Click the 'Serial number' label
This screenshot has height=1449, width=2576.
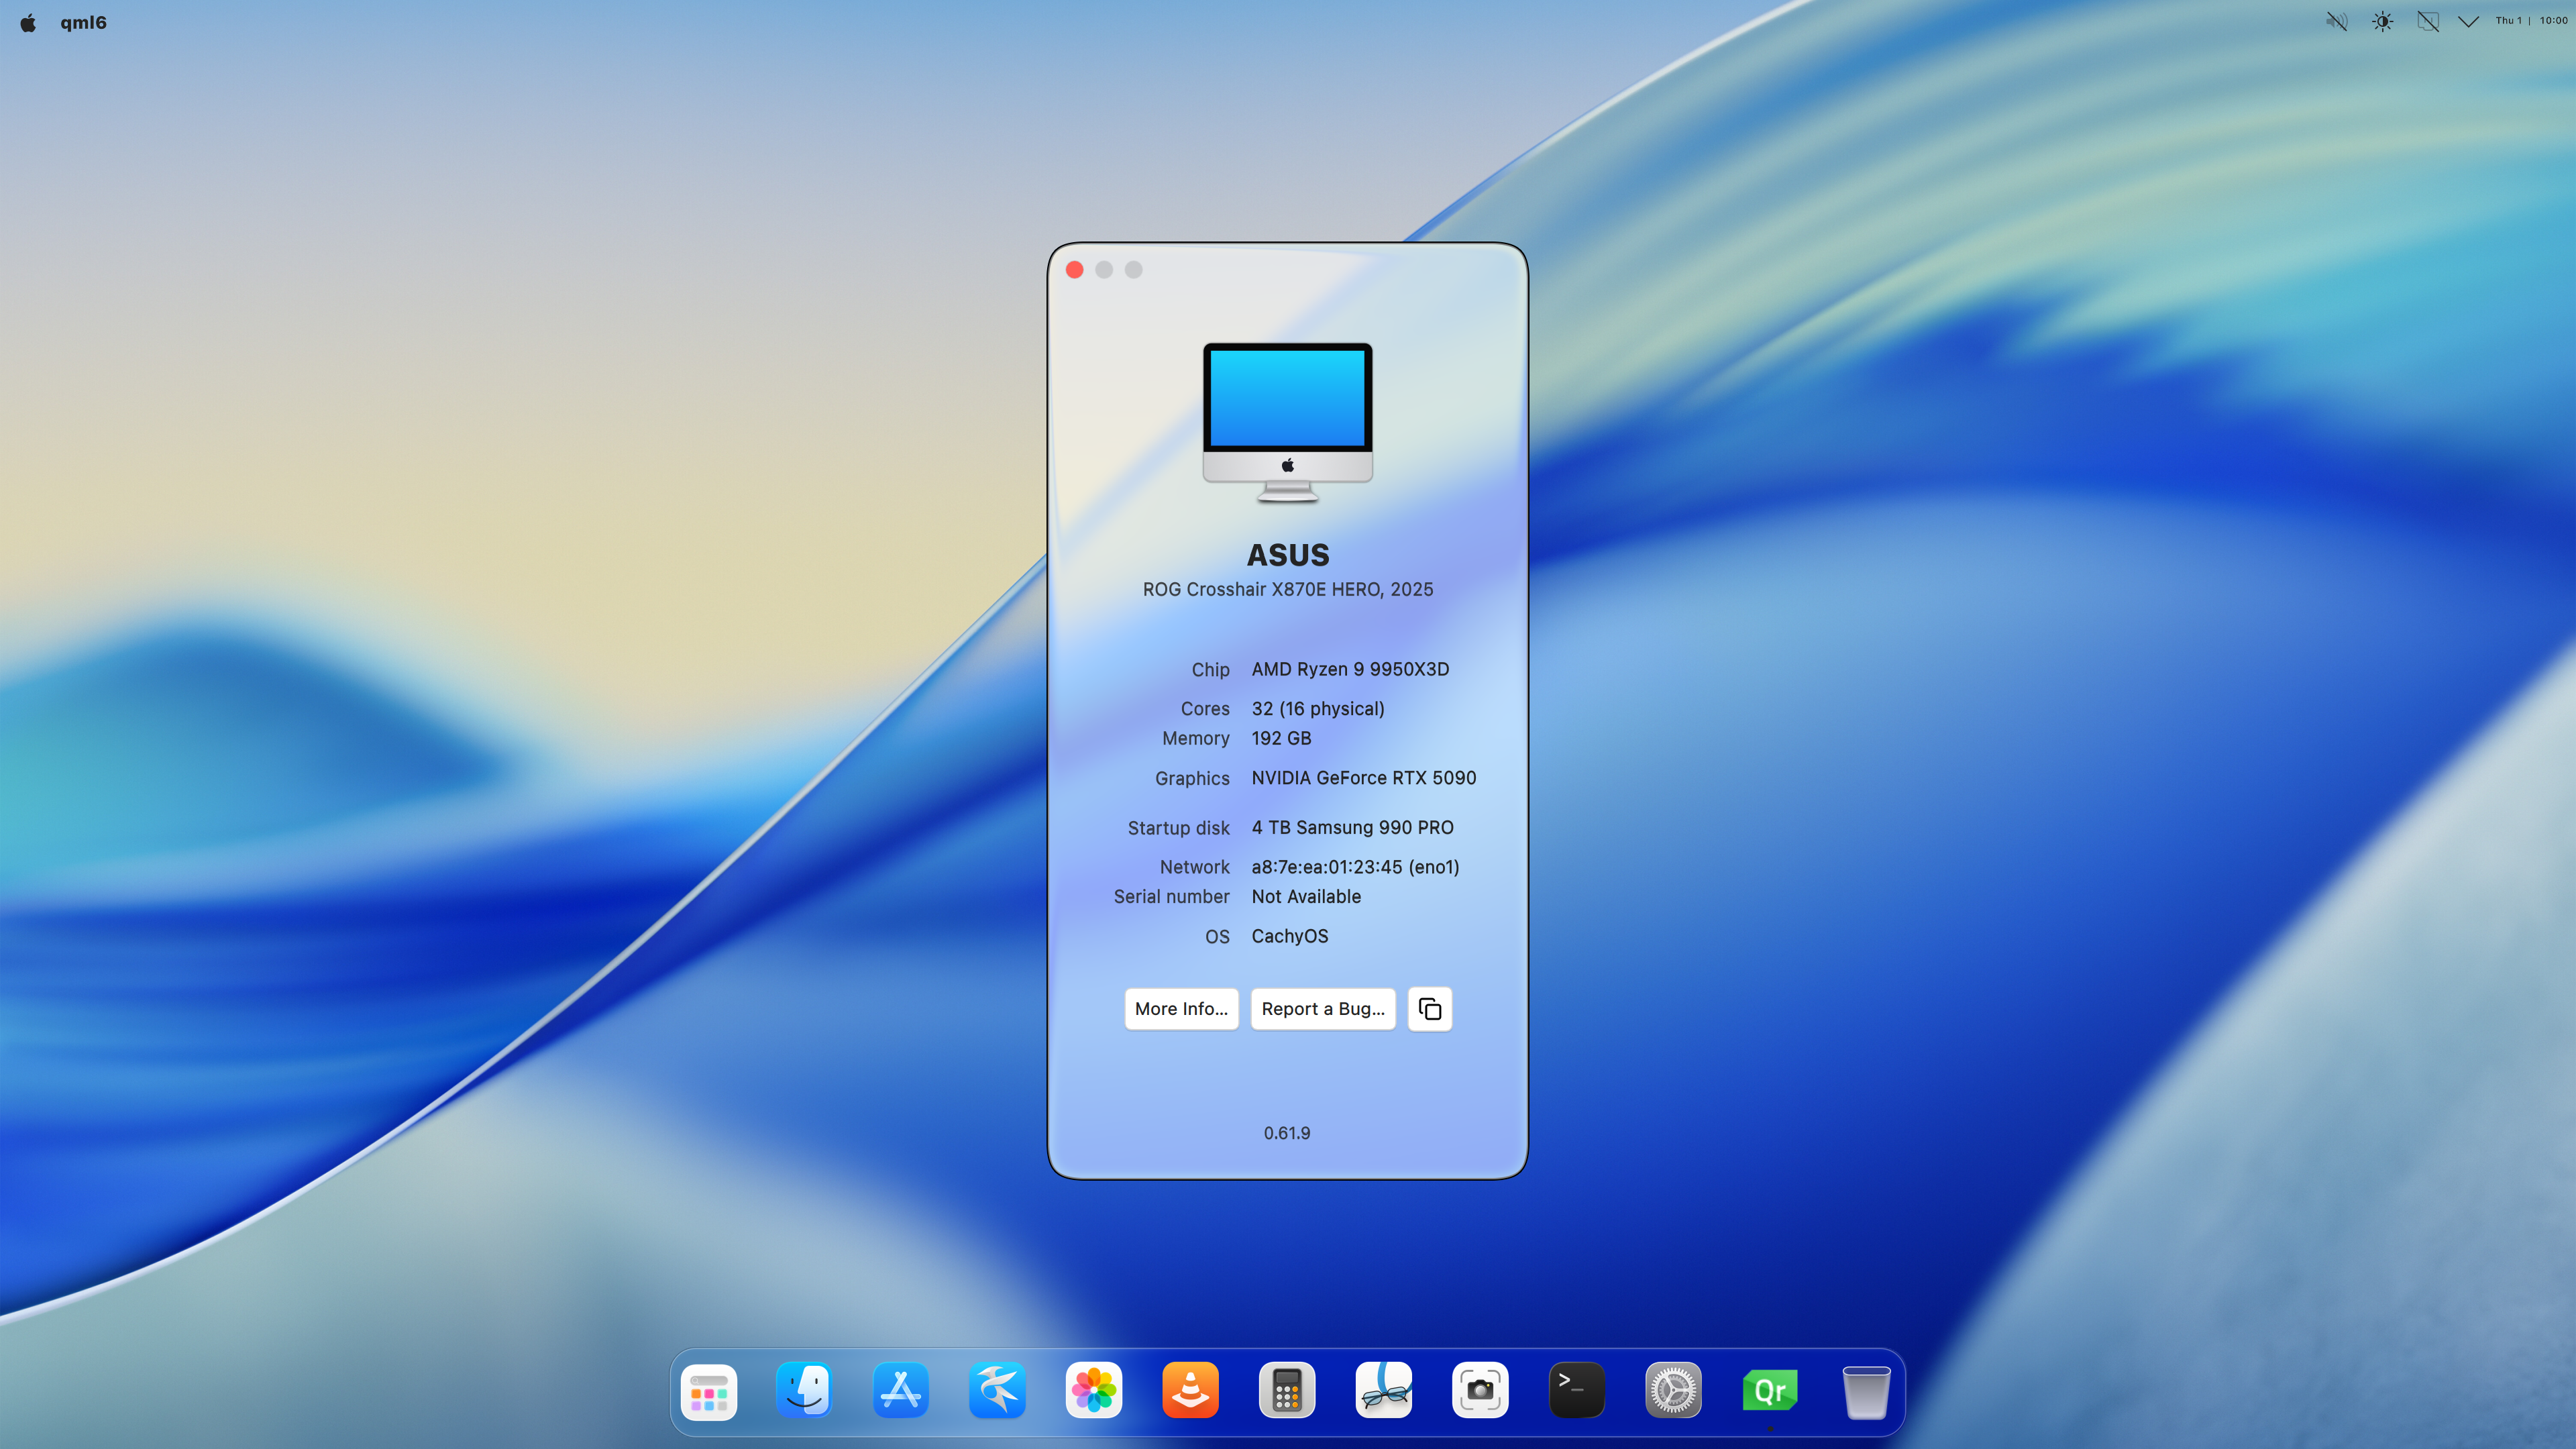pos(1171,897)
